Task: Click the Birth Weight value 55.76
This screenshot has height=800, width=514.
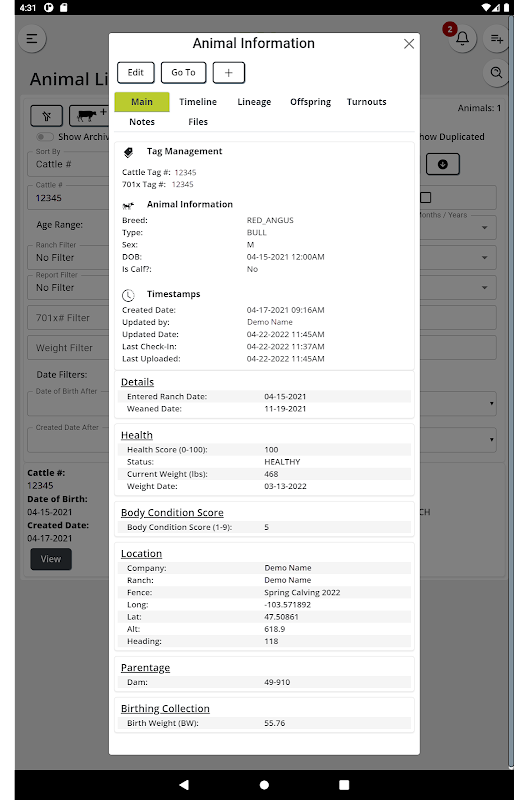Action: tap(275, 723)
